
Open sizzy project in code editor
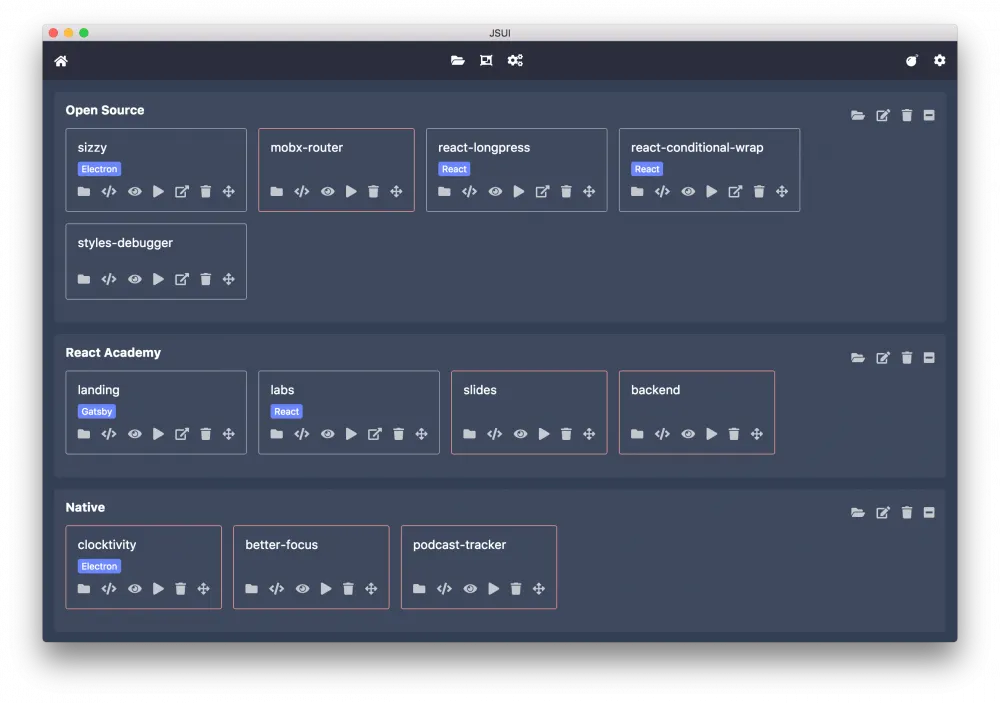coord(109,192)
